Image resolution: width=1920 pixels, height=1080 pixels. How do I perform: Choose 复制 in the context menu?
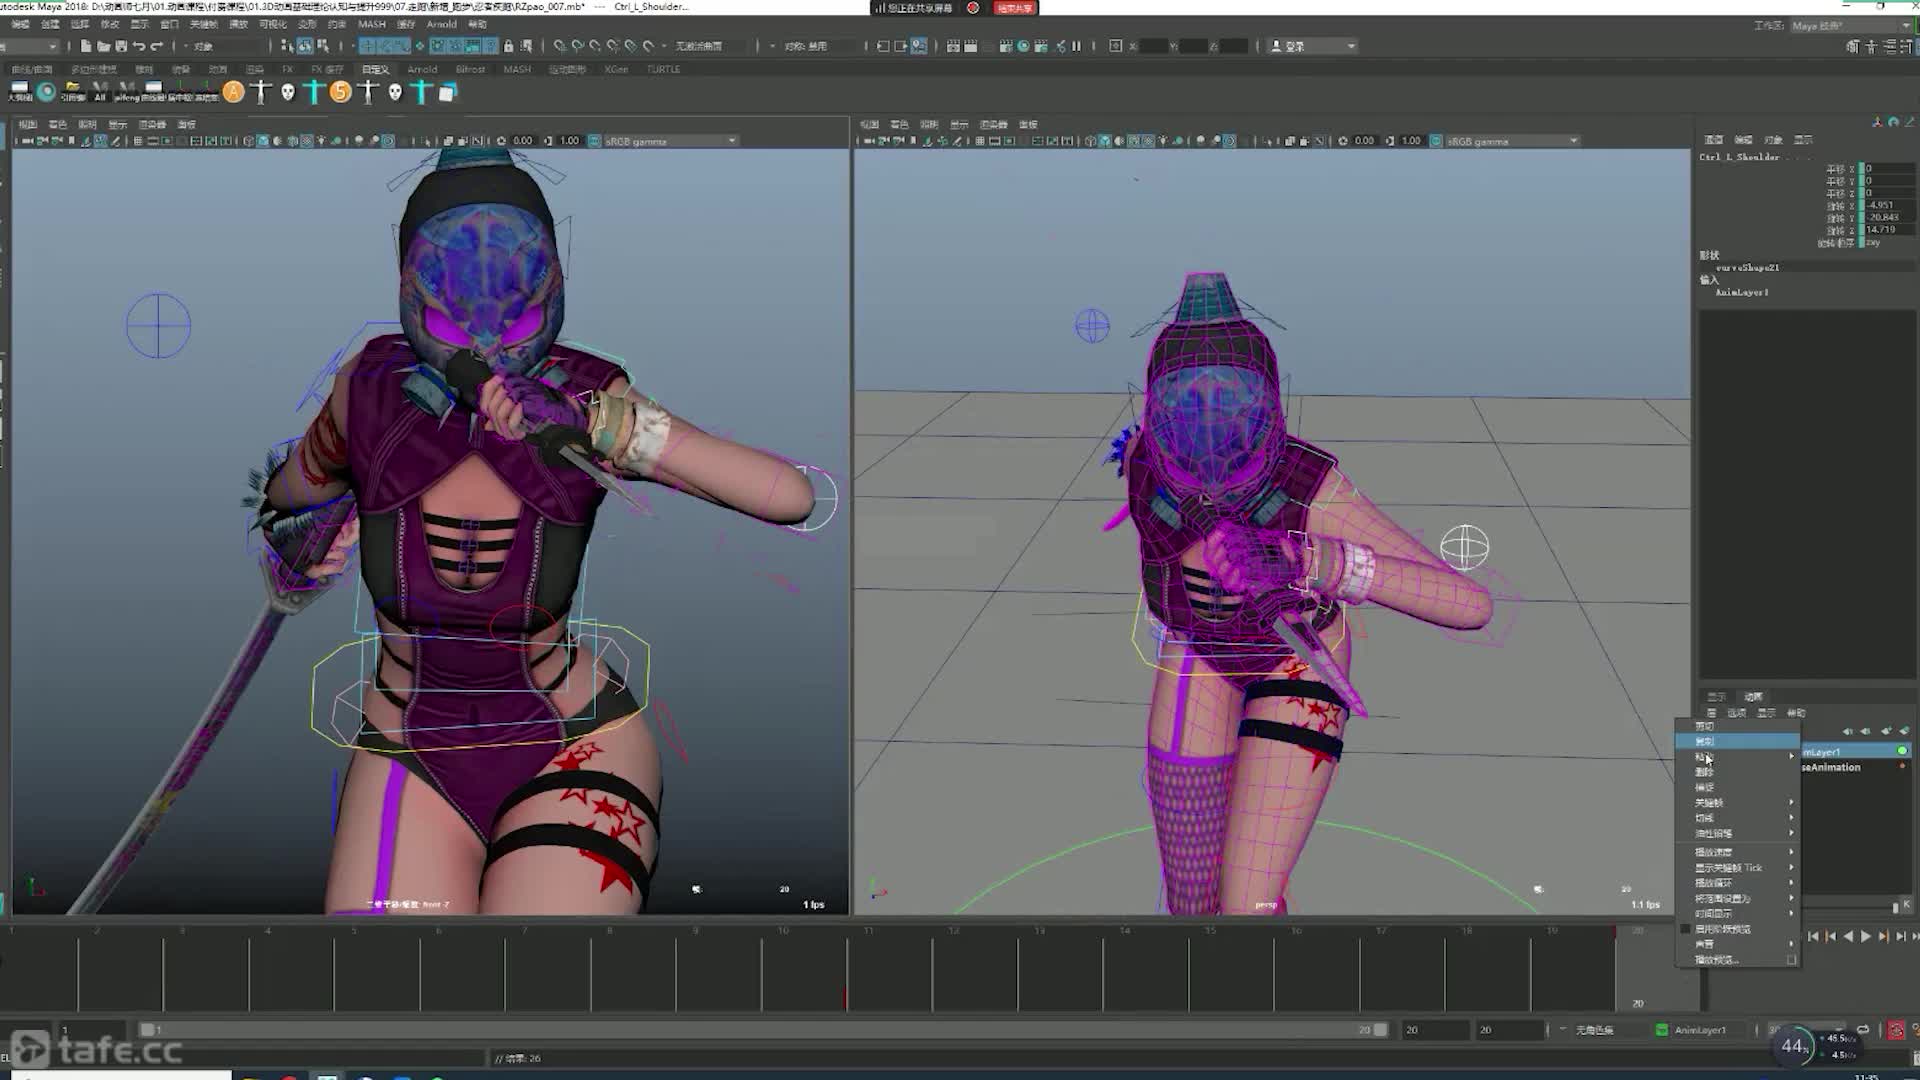point(1738,741)
